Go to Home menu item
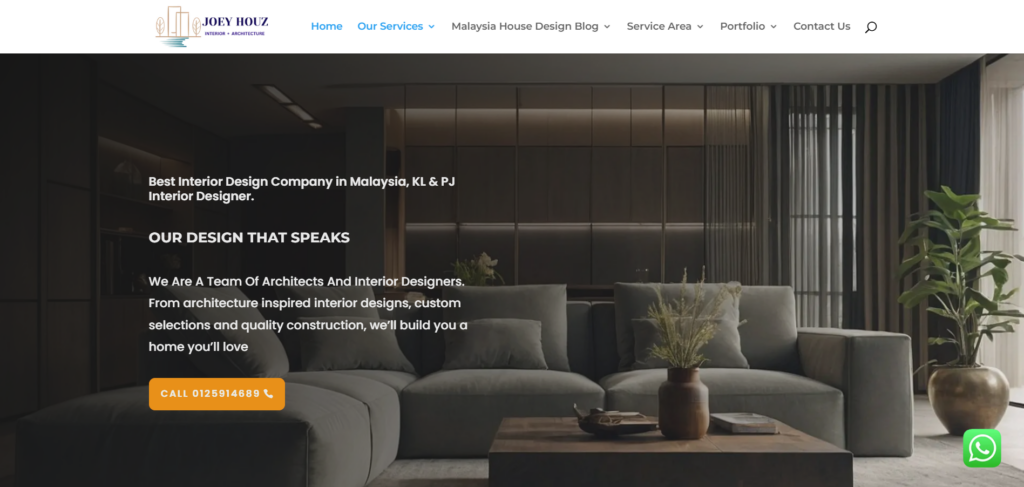The height and width of the screenshot is (487, 1024). pyautogui.click(x=327, y=26)
